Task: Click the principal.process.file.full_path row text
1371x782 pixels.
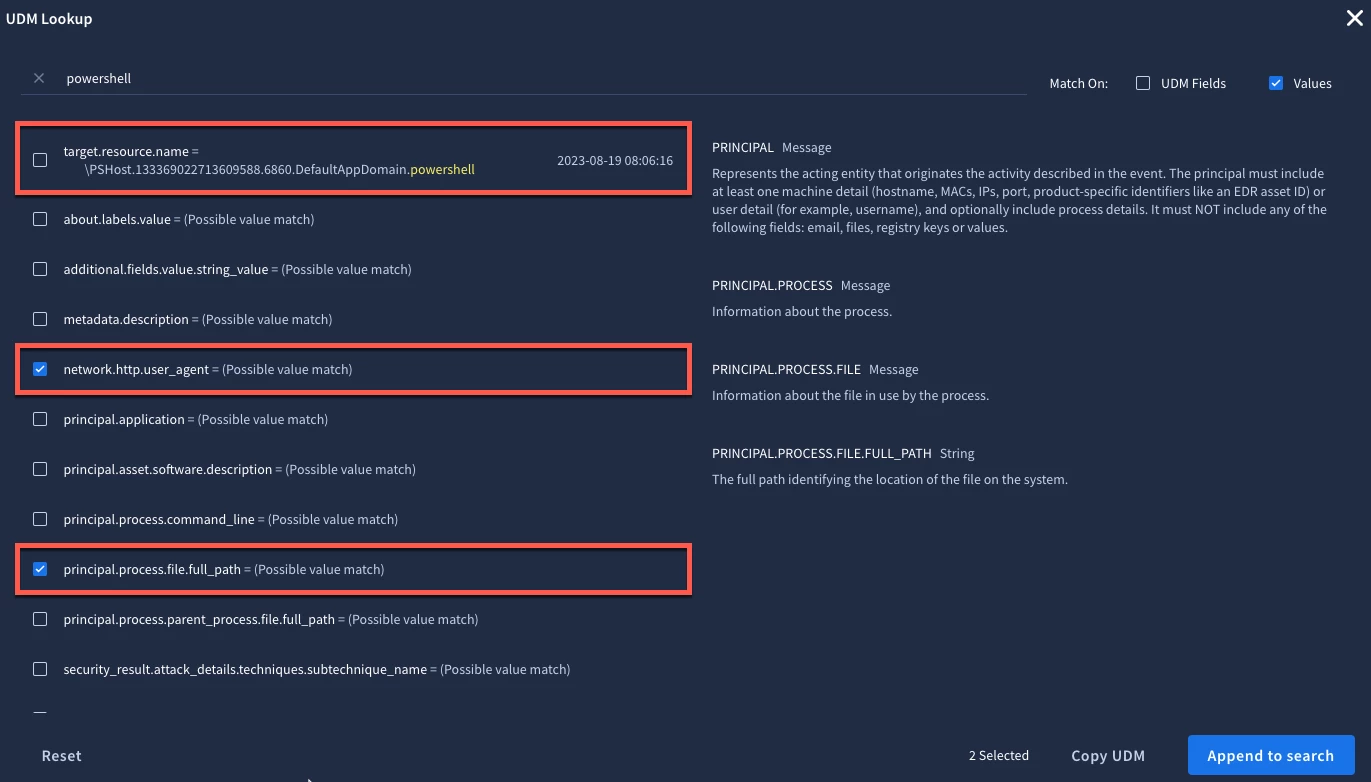Action: 224,569
